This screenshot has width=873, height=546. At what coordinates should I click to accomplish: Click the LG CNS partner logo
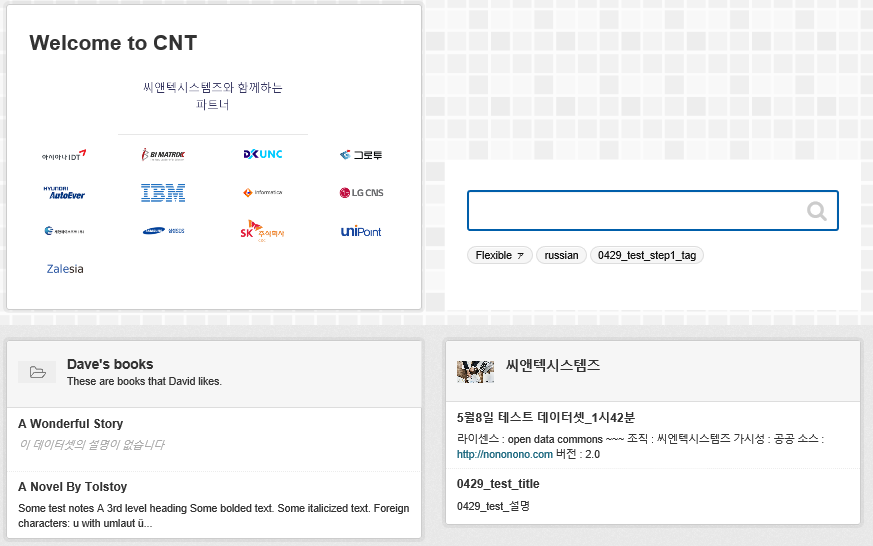click(x=361, y=193)
